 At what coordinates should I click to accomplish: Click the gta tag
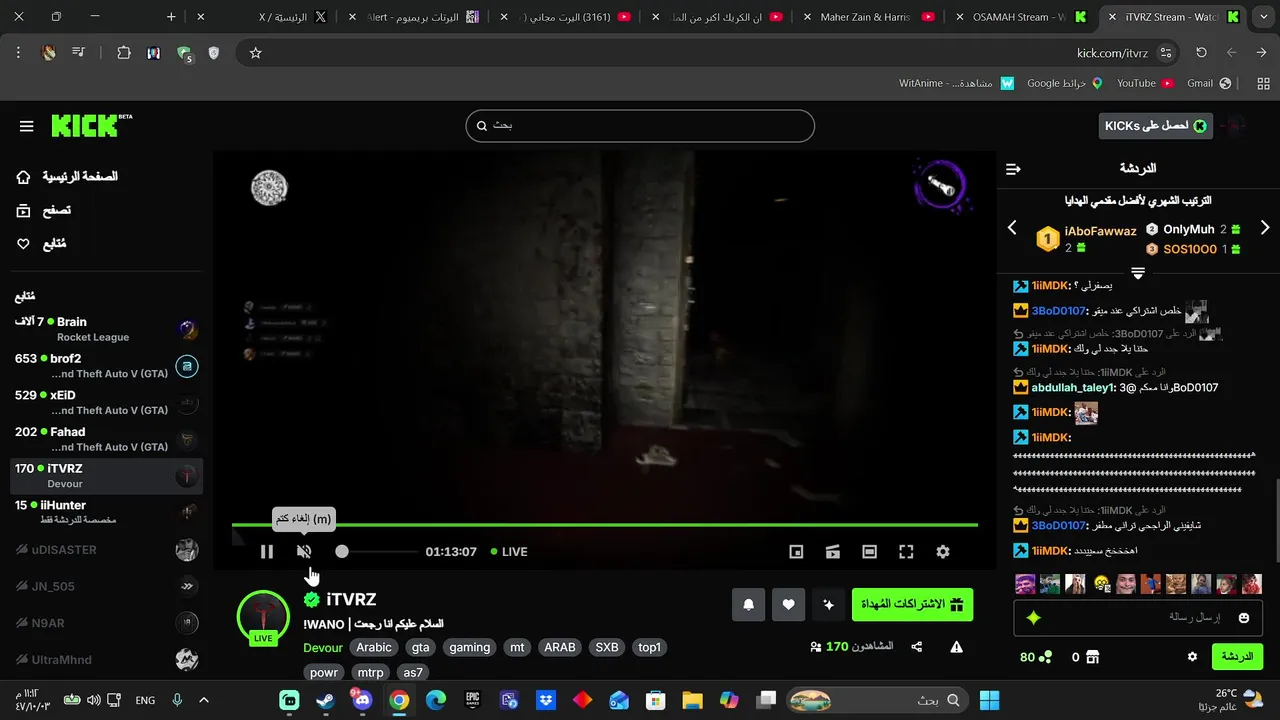tap(420, 647)
